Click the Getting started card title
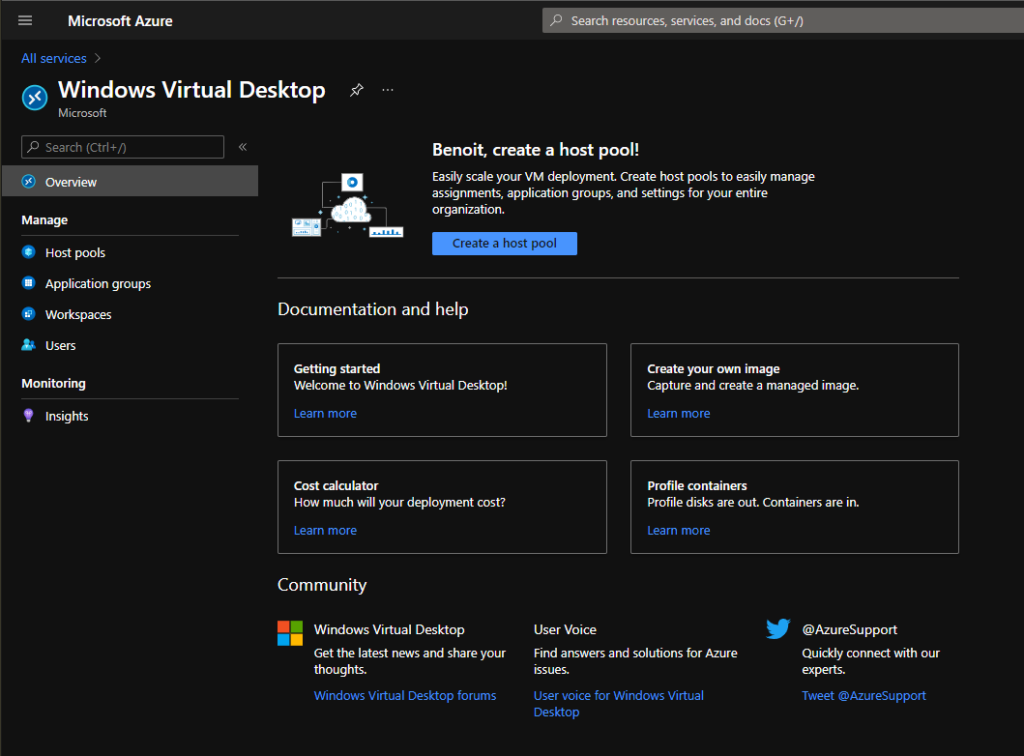The image size is (1024, 756). point(337,369)
